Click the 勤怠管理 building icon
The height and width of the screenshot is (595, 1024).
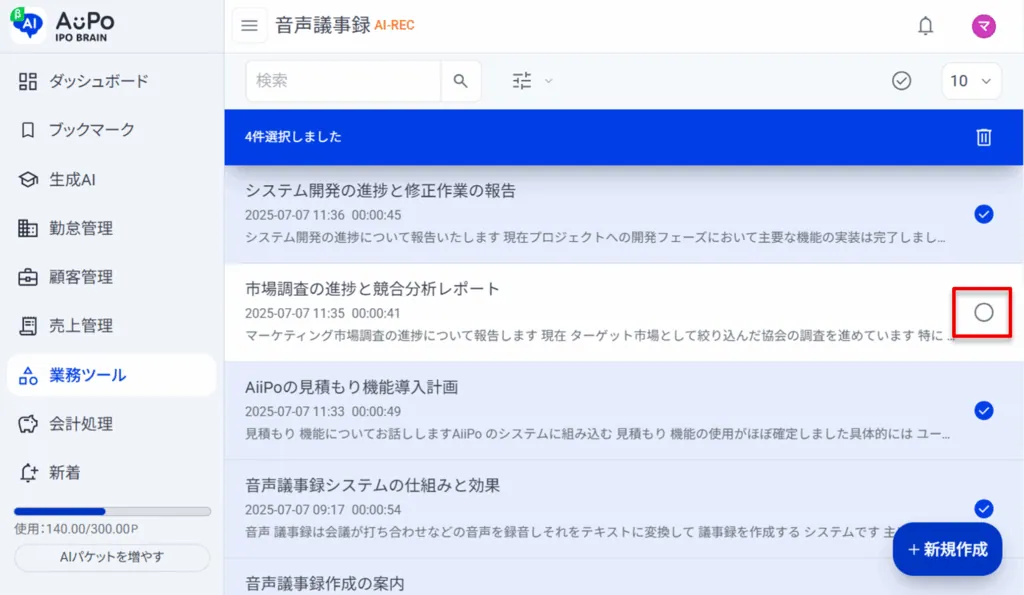(27, 228)
